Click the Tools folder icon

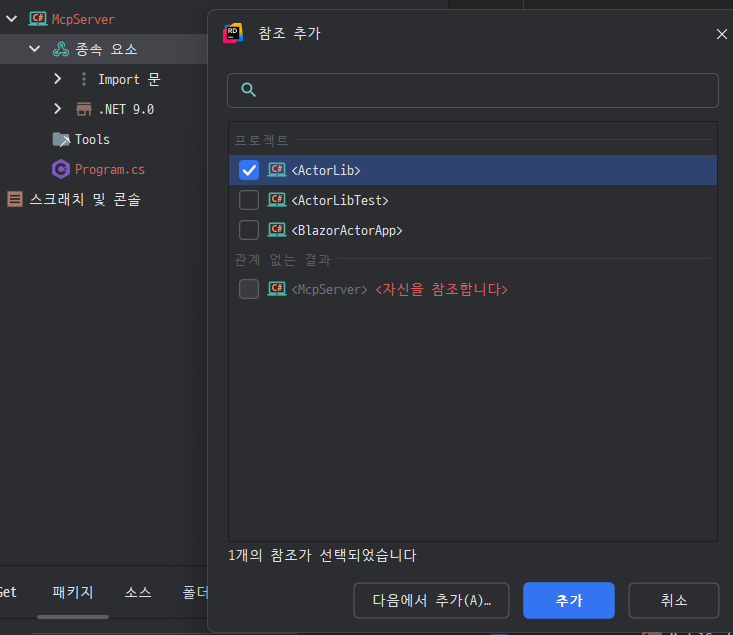61,139
